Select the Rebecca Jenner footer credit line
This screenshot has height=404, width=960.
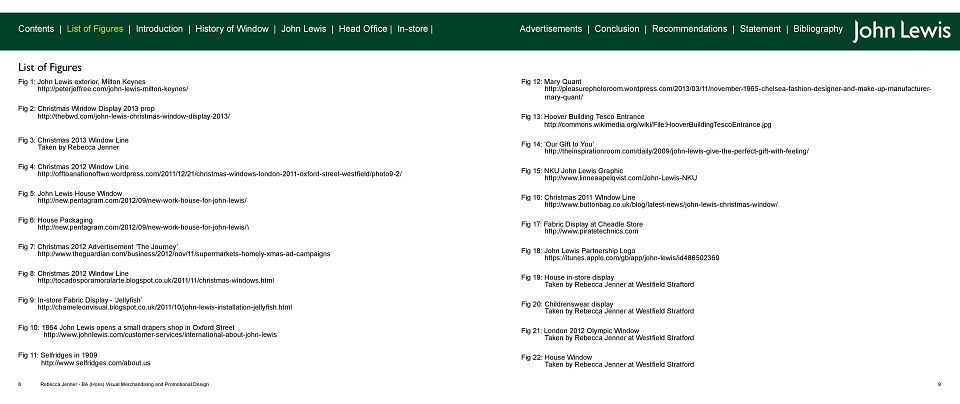[x=124, y=384]
